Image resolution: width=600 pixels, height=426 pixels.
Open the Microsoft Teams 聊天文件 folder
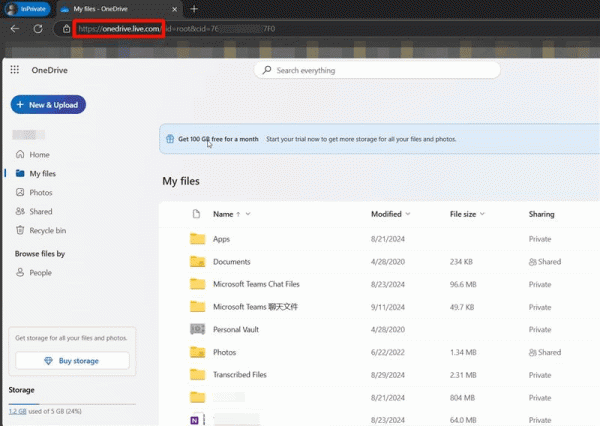pyautogui.click(x=255, y=307)
